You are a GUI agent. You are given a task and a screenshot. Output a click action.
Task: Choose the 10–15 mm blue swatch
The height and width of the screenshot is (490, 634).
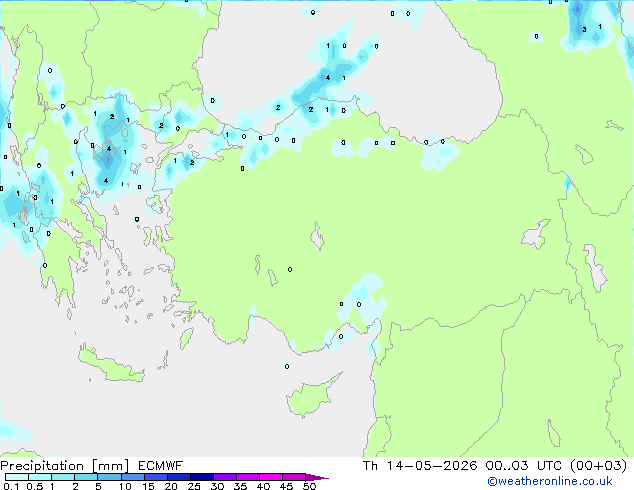[132, 477]
